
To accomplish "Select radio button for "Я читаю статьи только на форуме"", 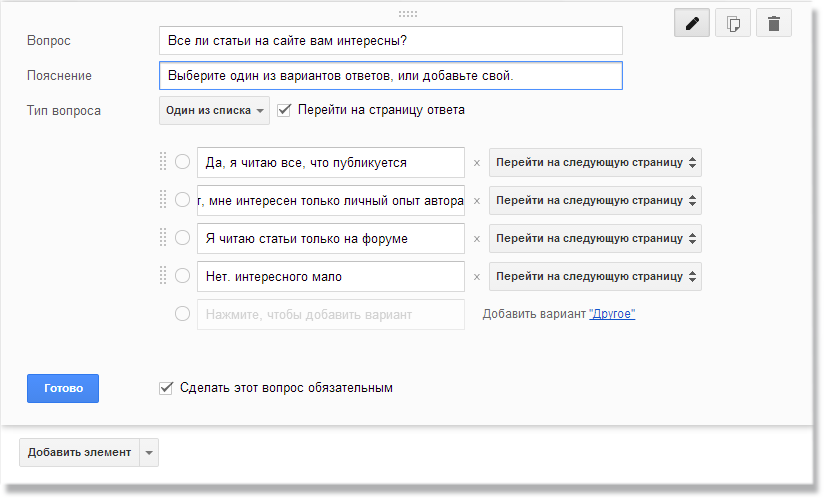I will point(182,238).
